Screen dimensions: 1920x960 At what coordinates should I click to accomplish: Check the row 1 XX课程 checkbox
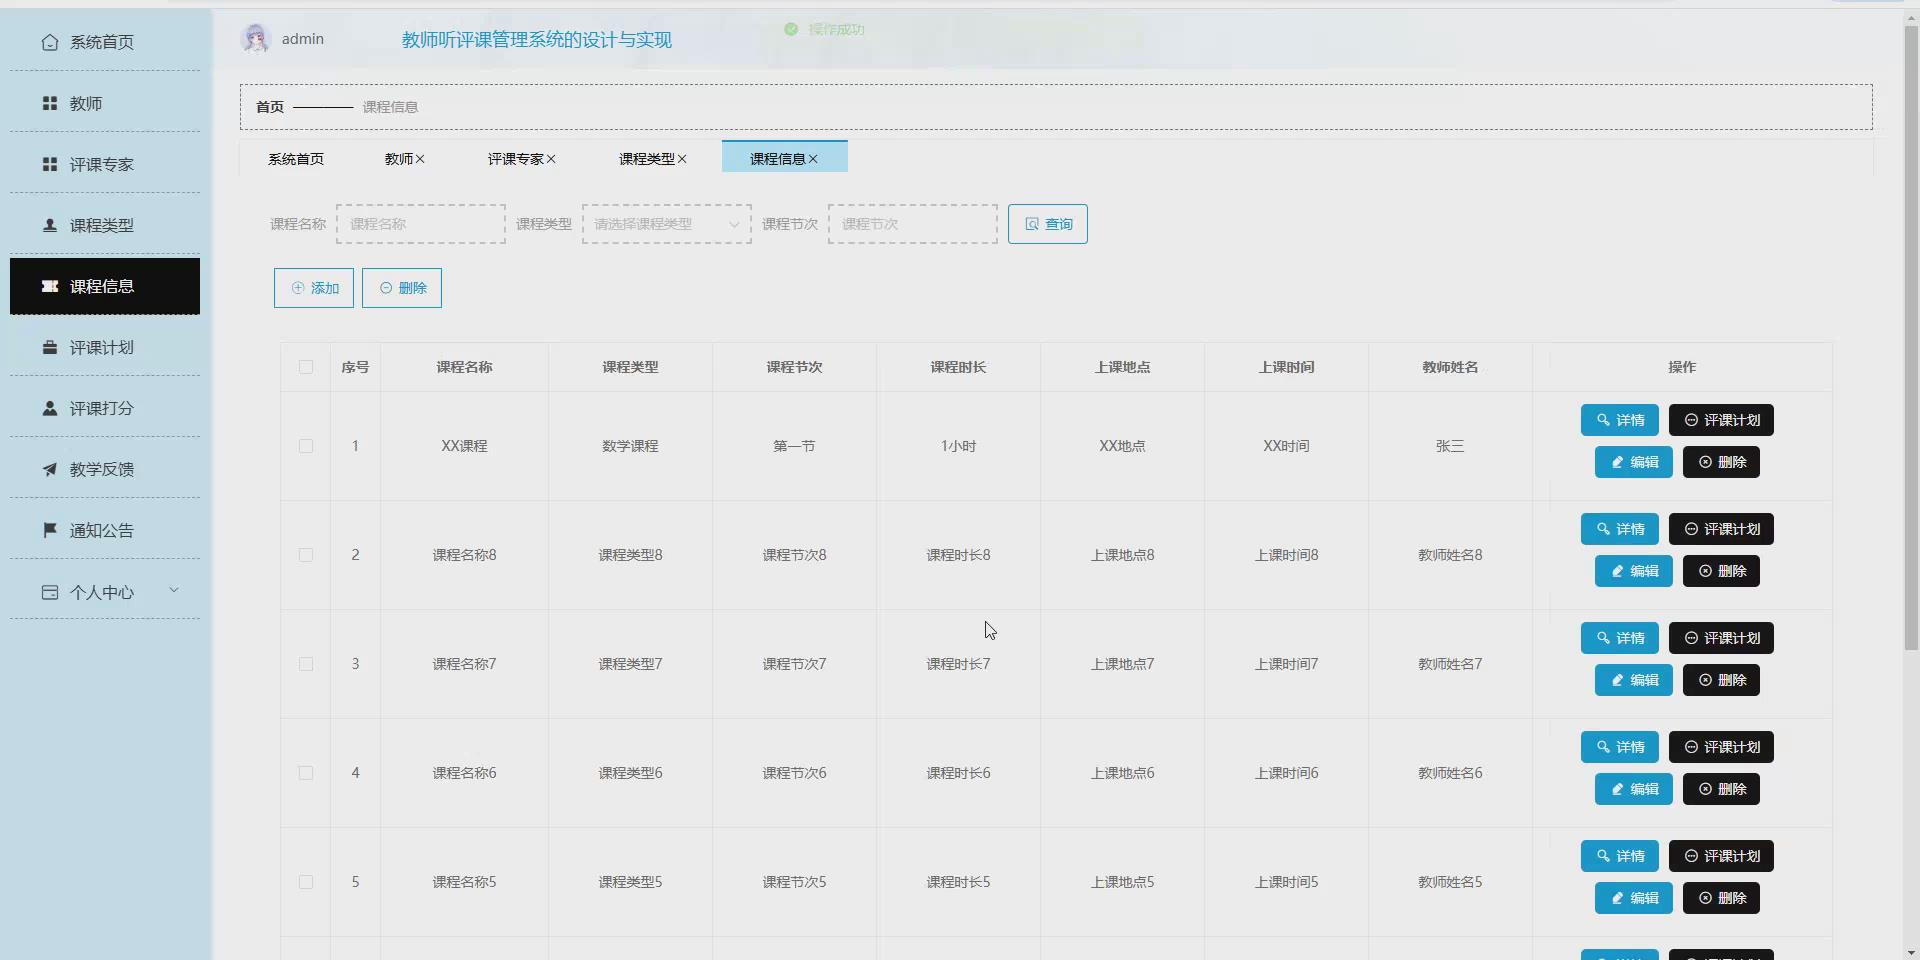306,446
